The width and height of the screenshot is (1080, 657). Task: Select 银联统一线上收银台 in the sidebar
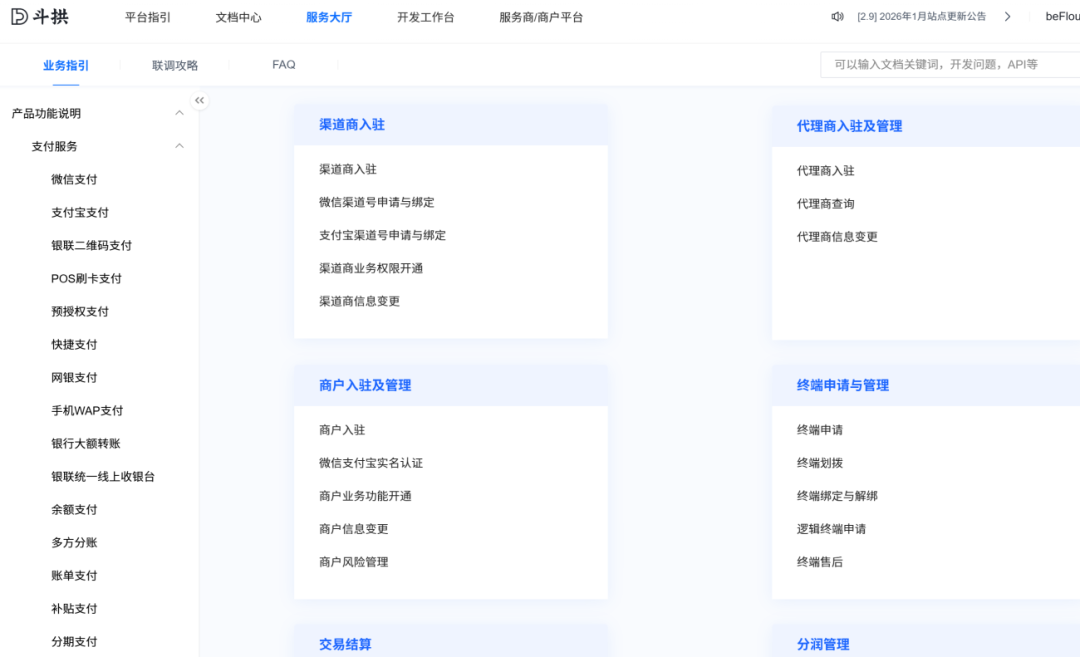point(103,477)
